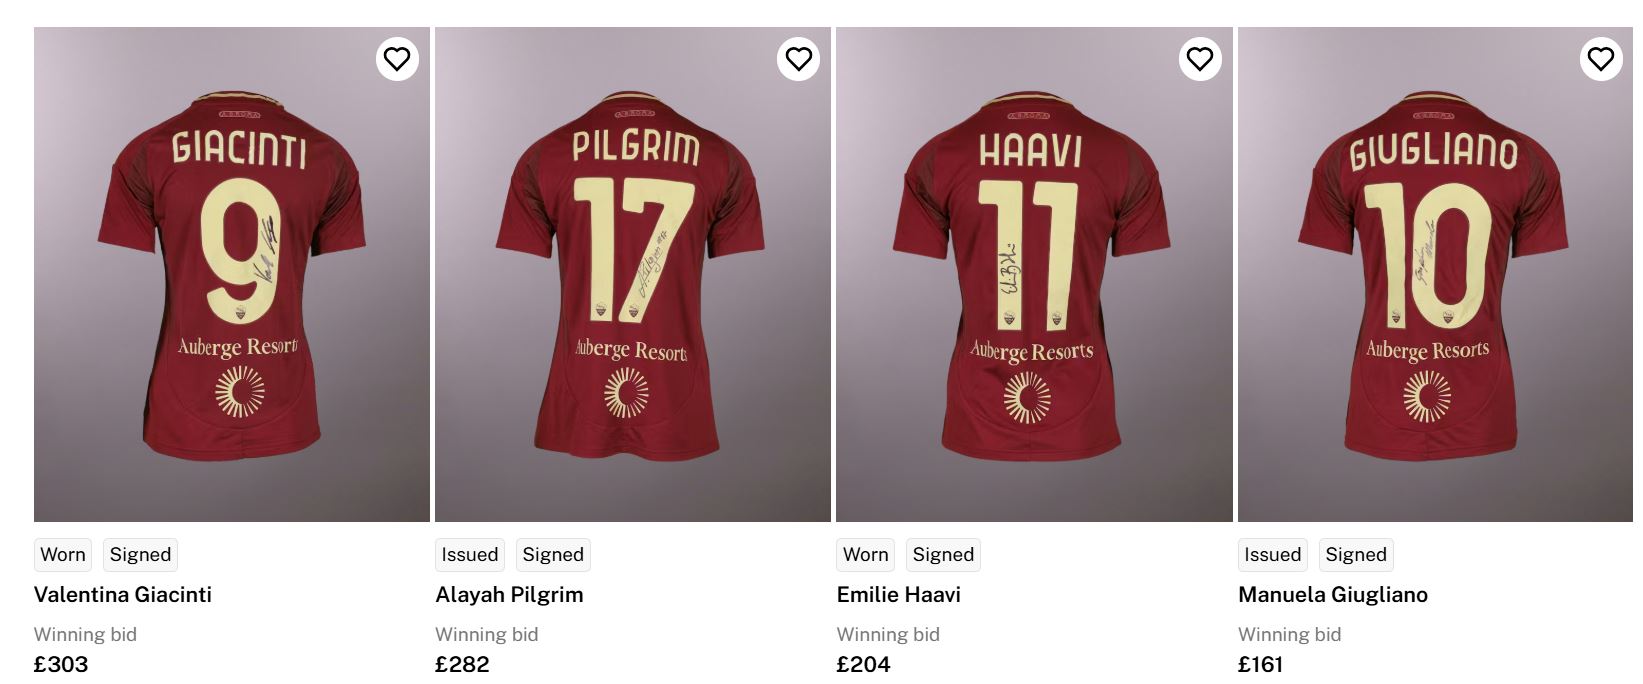This screenshot has height=684, width=1643.
Task: Click the Signed tag under Giacinti's shirt
Action: tap(140, 555)
